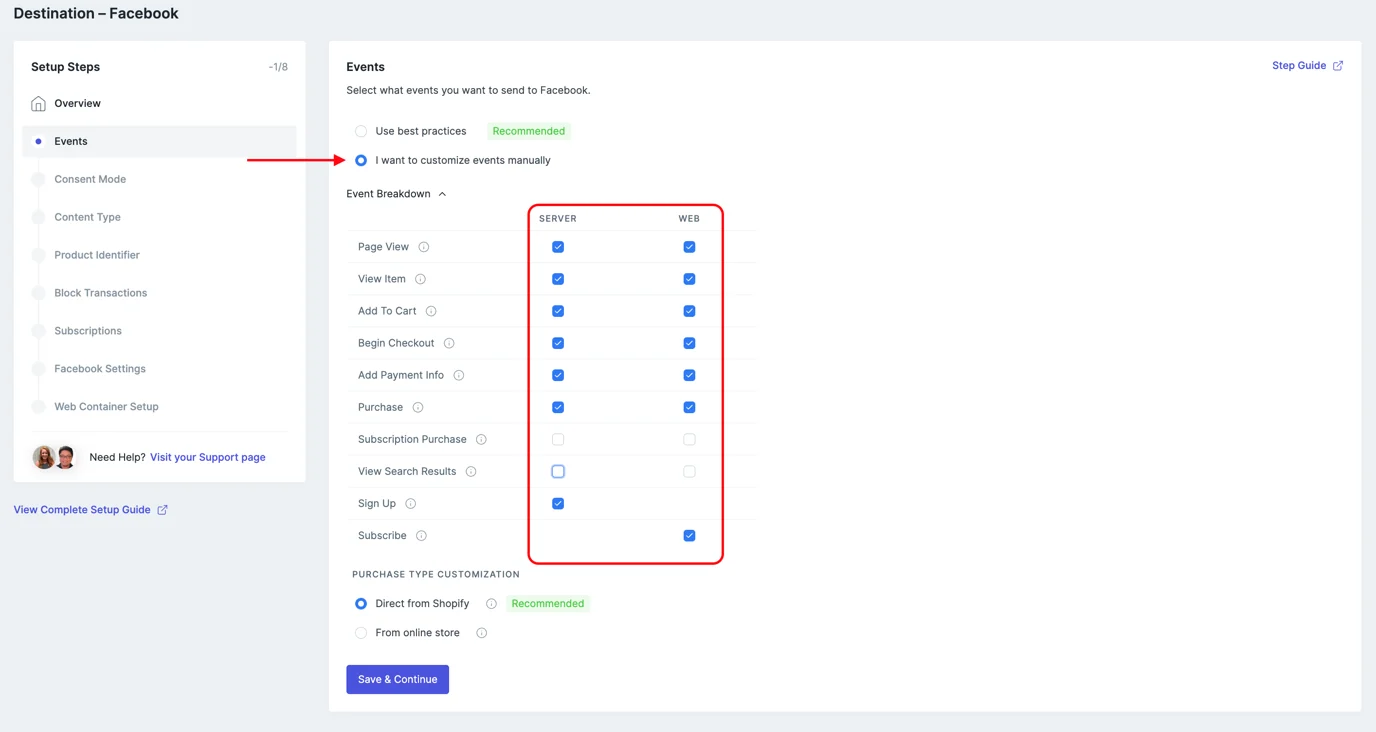The image size is (1376, 732).
Task: Open info icon next to View Item
Action: point(420,279)
